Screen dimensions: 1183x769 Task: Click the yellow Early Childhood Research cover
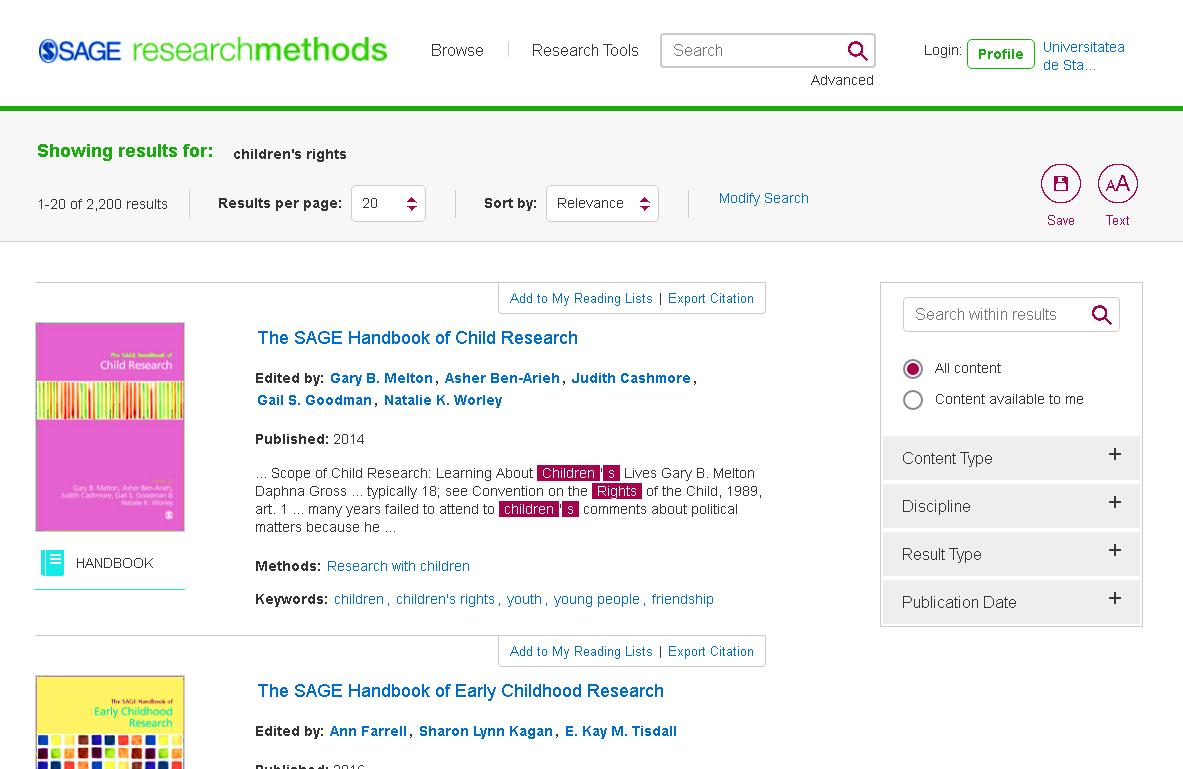[x=110, y=722]
